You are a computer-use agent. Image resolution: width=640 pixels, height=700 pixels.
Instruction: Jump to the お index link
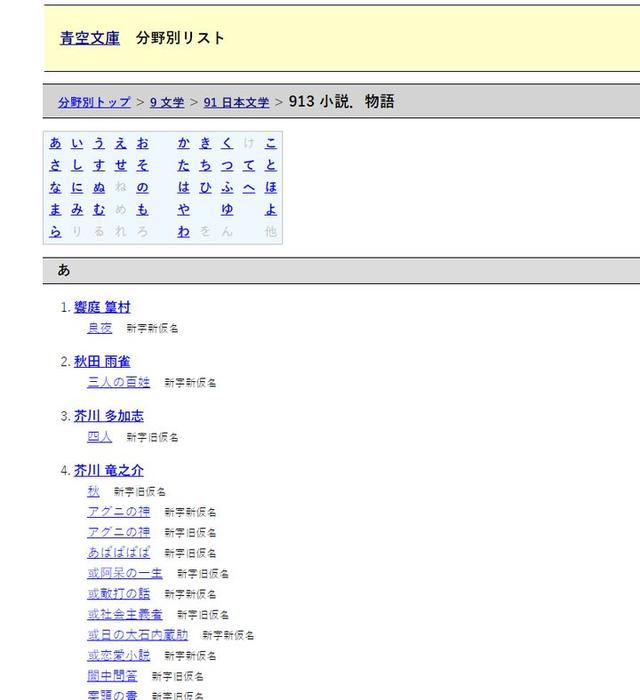[x=142, y=143]
